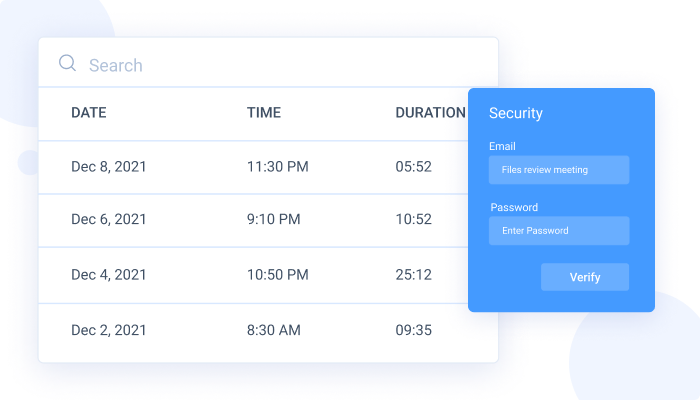700x400 pixels.
Task: Click the 10:52 duration value
Action: tap(414, 220)
